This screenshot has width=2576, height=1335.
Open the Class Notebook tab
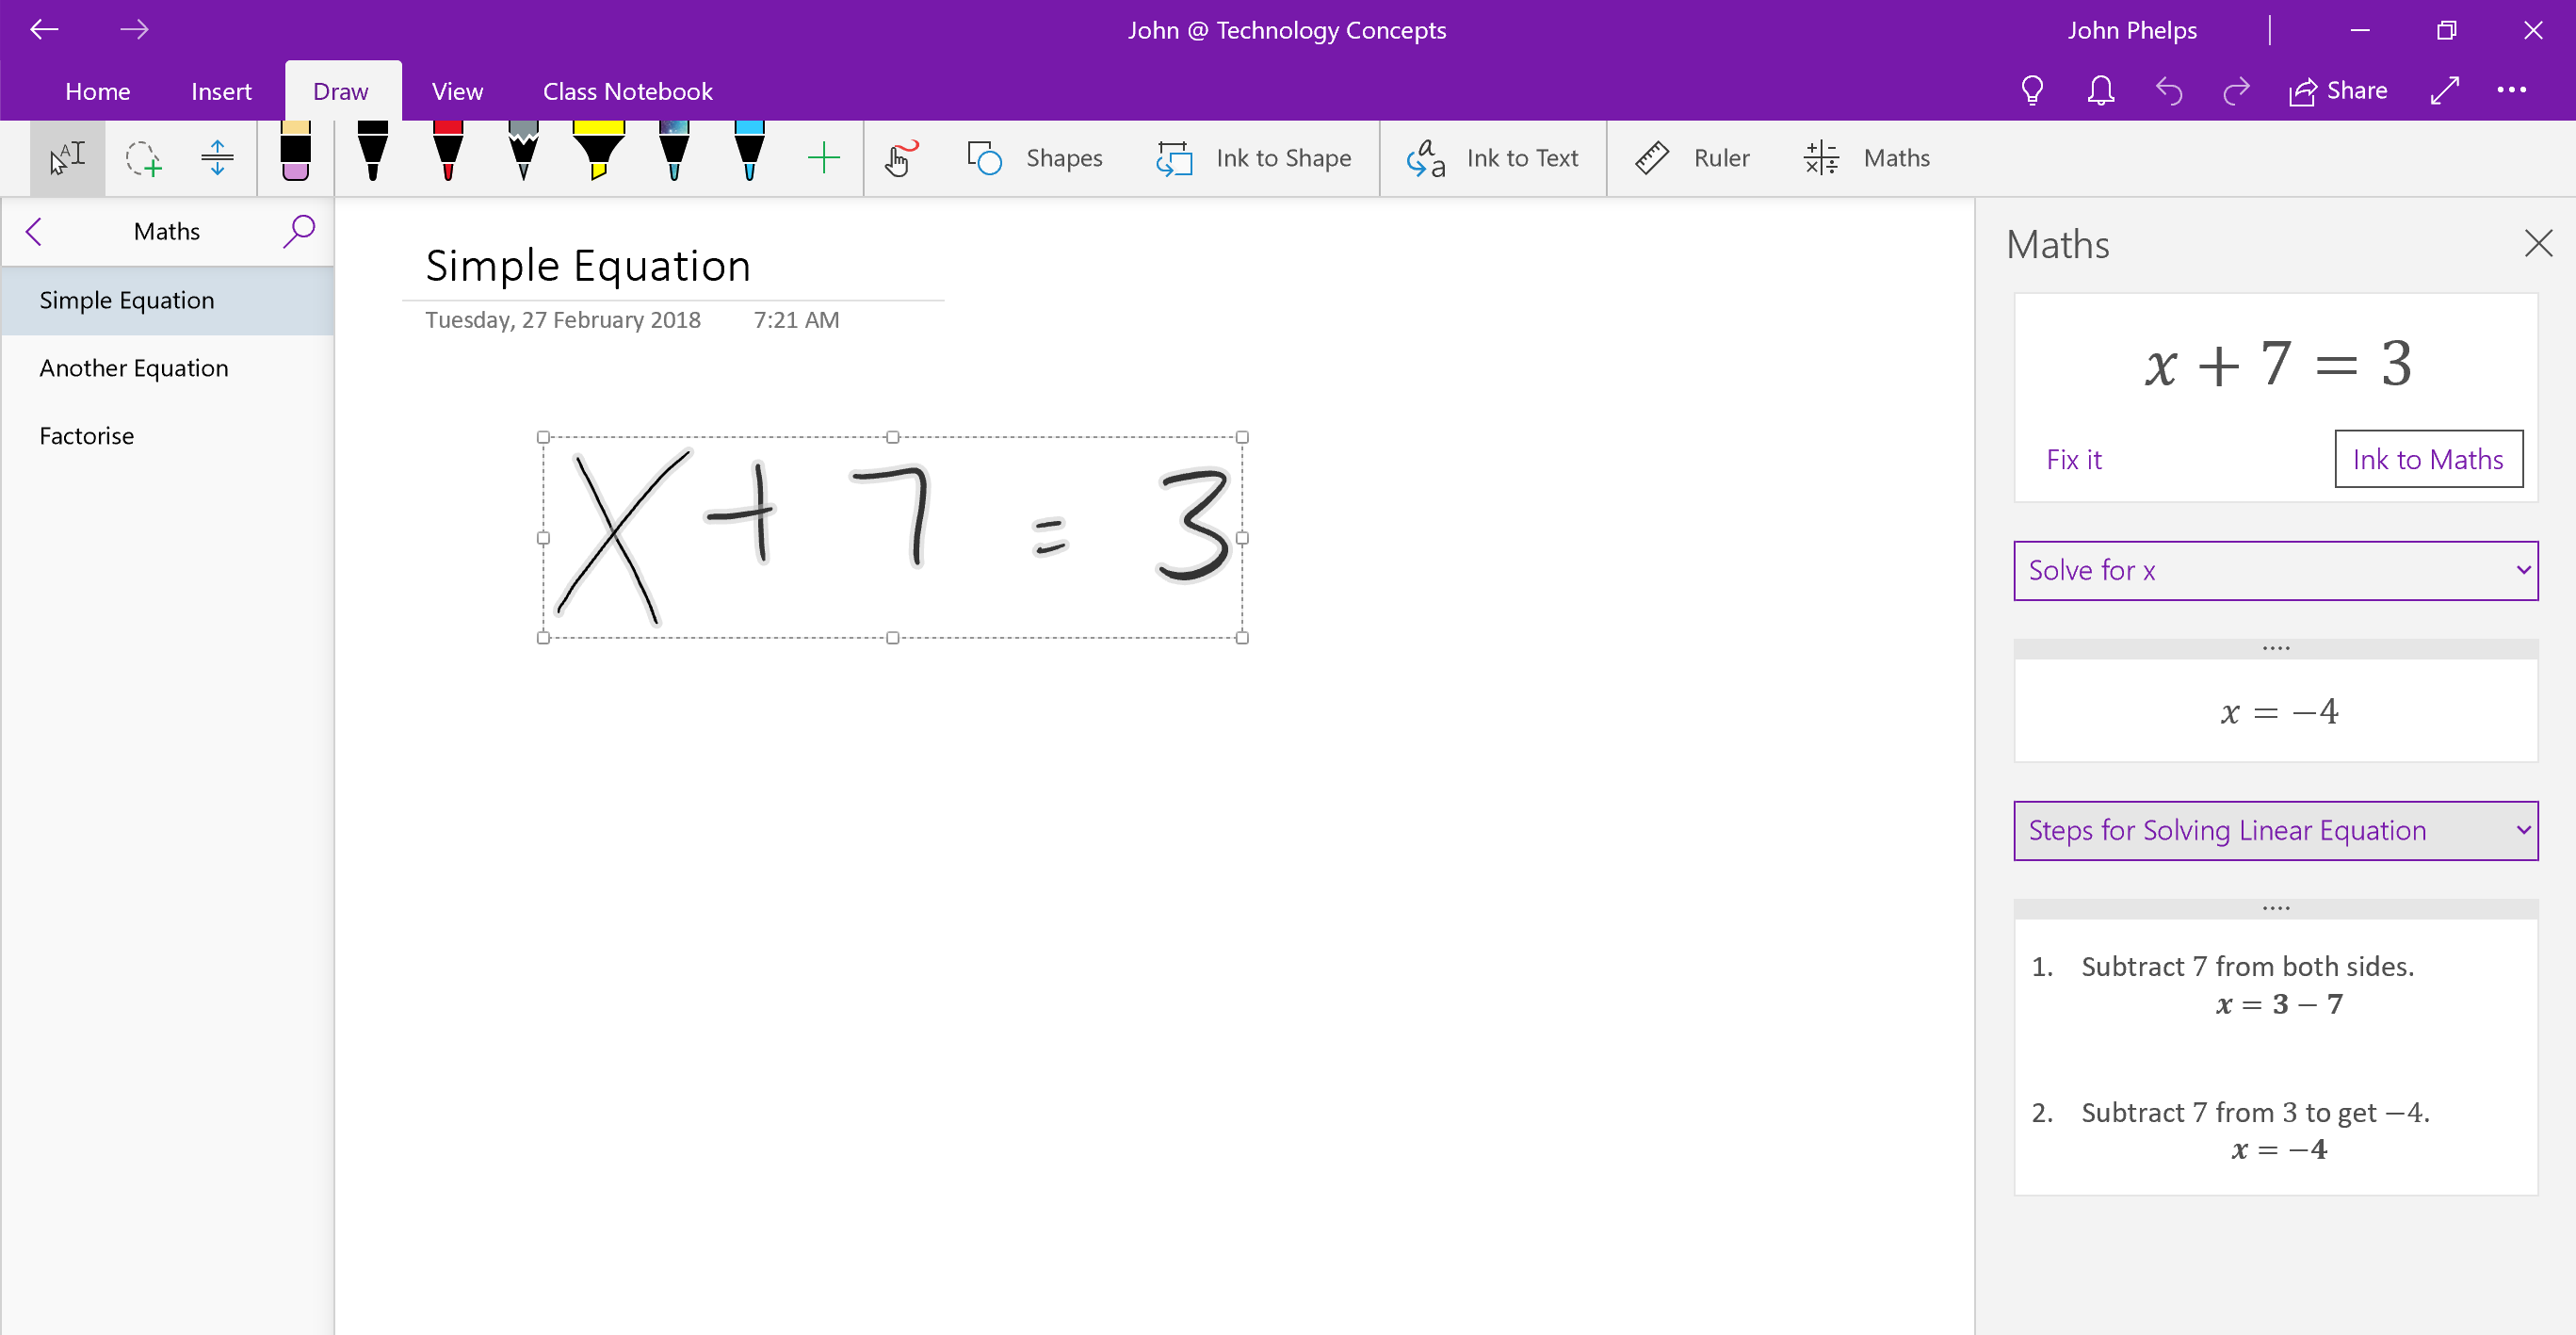(627, 91)
